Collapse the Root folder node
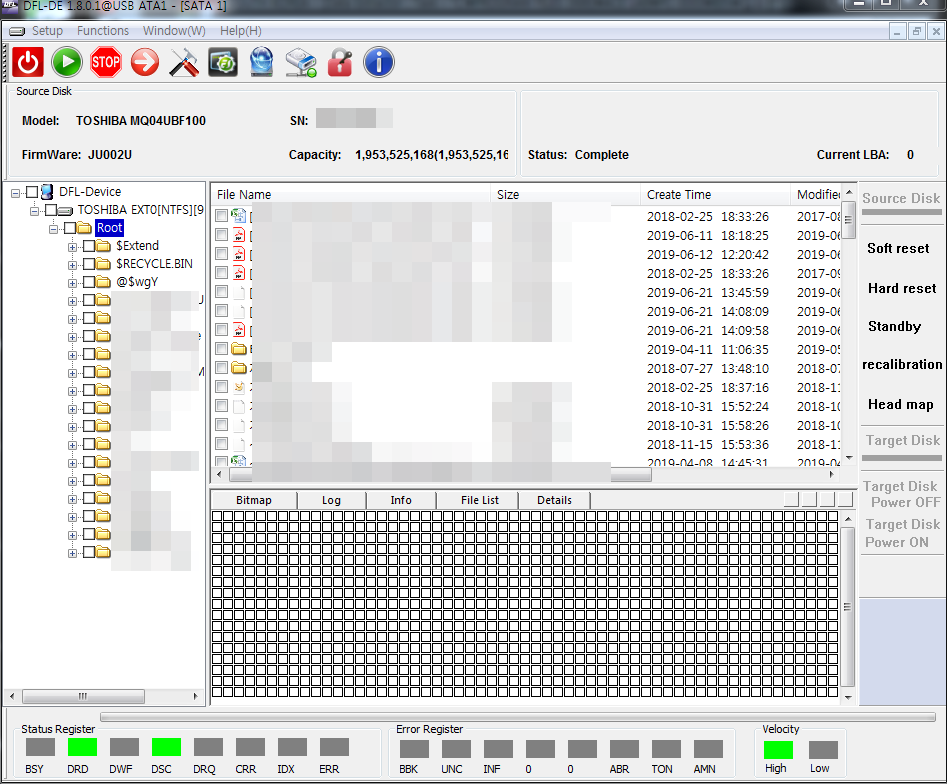The height and width of the screenshot is (784, 947). pyautogui.click(x=54, y=229)
